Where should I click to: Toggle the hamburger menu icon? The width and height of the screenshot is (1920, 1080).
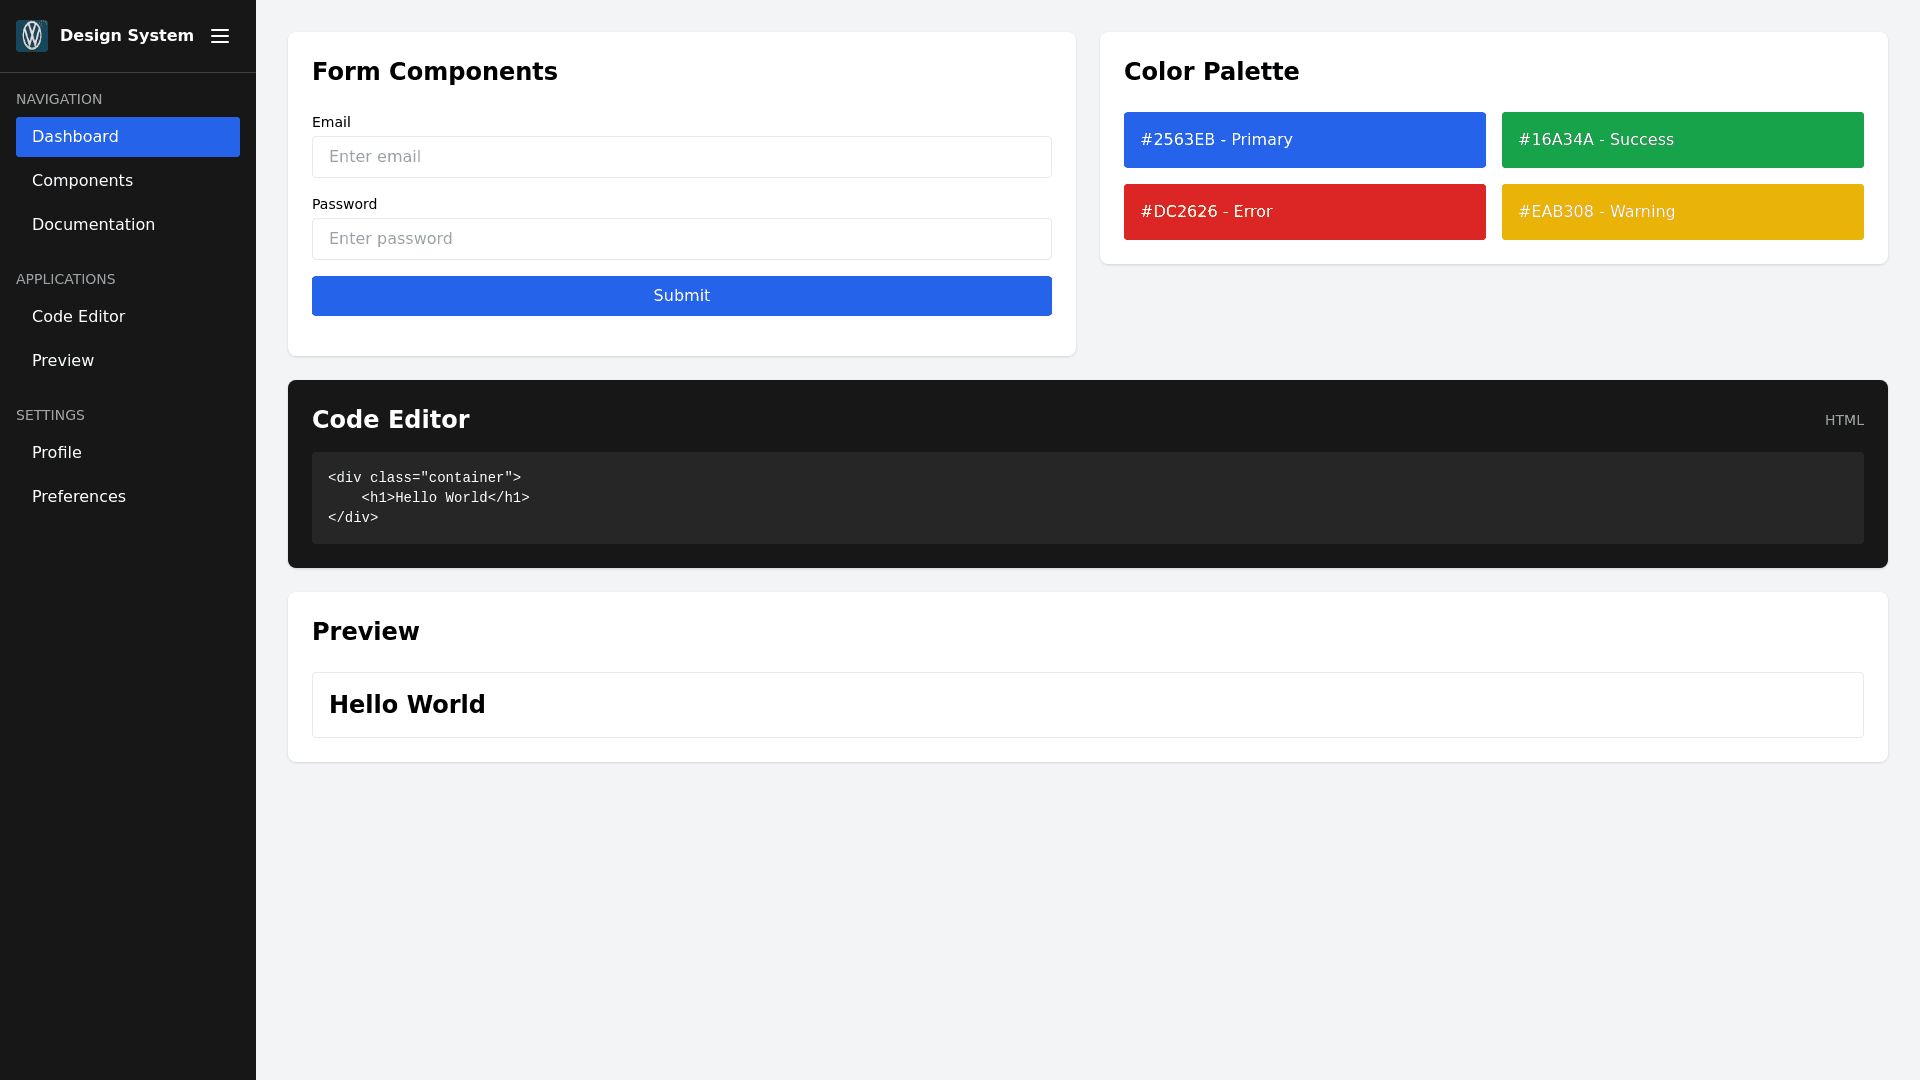coord(220,36)
